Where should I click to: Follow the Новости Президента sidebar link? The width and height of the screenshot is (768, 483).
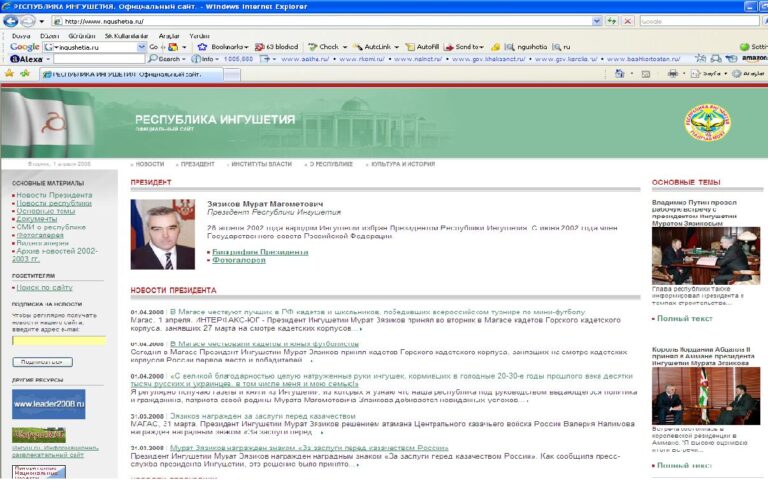[54, 195]
